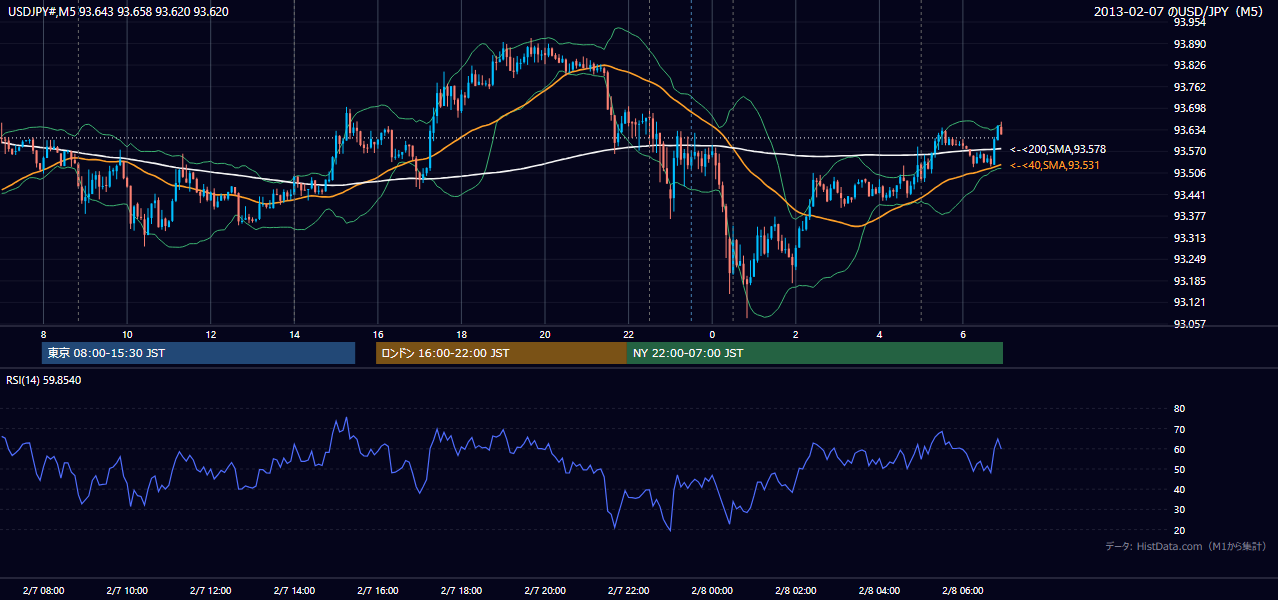Click the 2/7 16:00 time label

click(x=378, y=590)
